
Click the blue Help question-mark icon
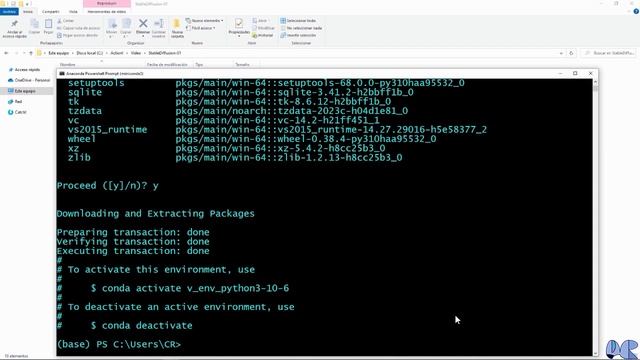coord(636,11)
